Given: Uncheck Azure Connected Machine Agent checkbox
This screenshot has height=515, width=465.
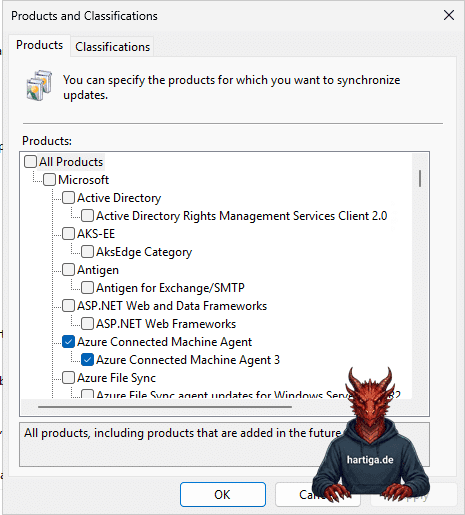Looking at the screenshot, I should coord(68,342).
